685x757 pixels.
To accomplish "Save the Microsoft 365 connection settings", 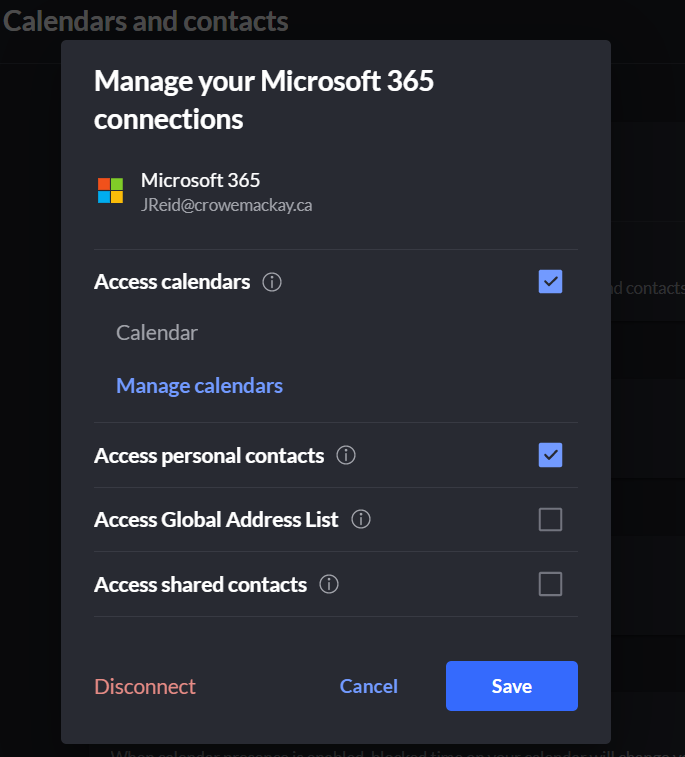I will (512, 686).
